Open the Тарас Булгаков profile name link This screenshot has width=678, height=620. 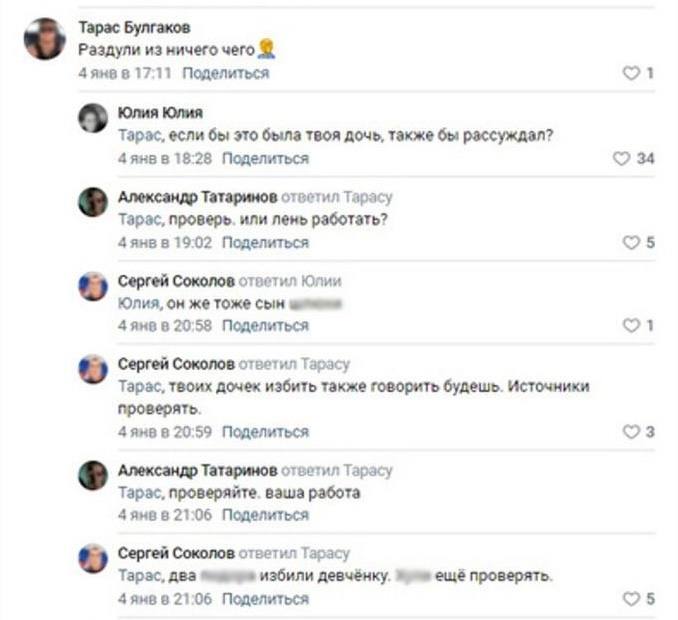tap(133, 27)
